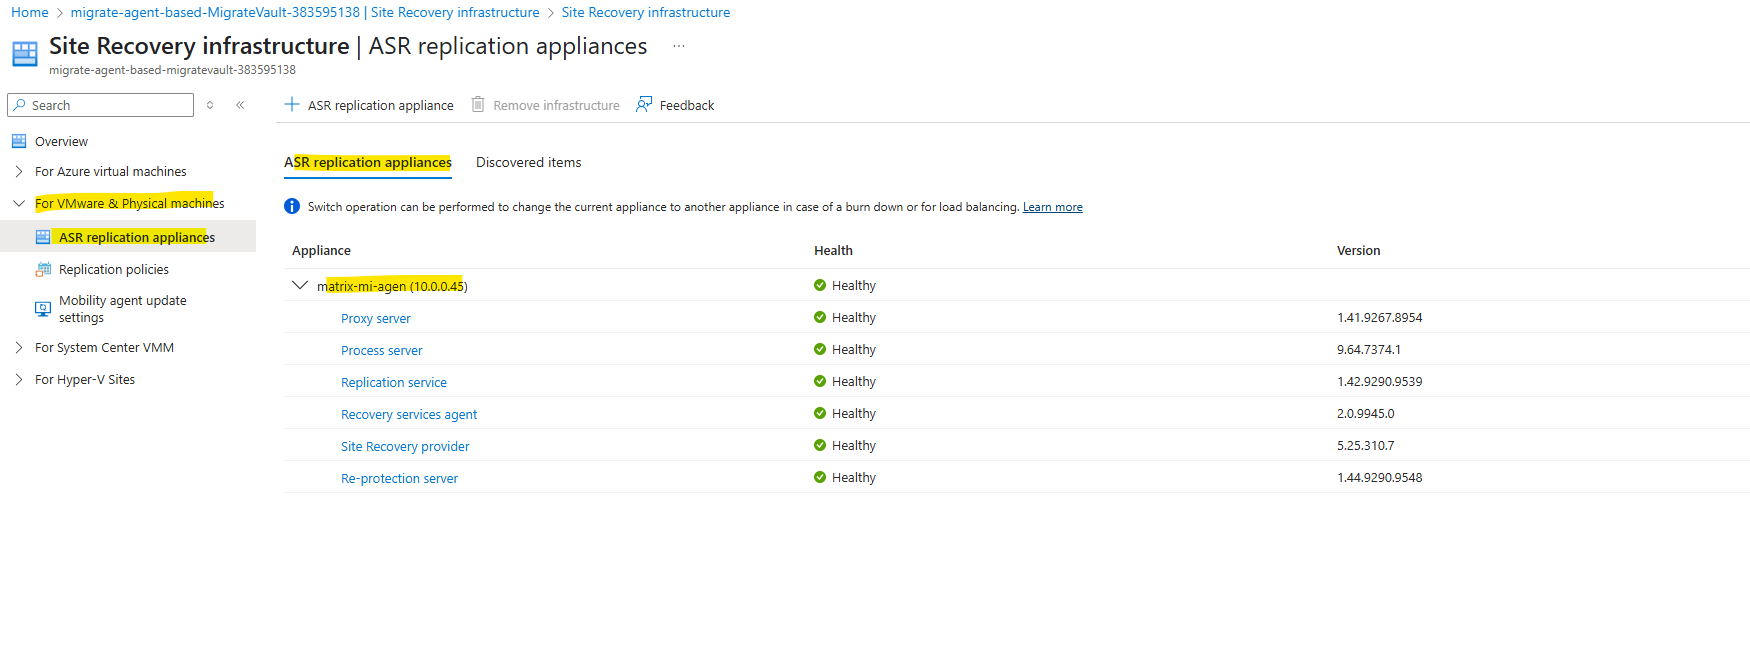This screenshot has width=1750, height=655.
Task: Open the Process server link
Action: pyautogui.click(x=382, y=350)
